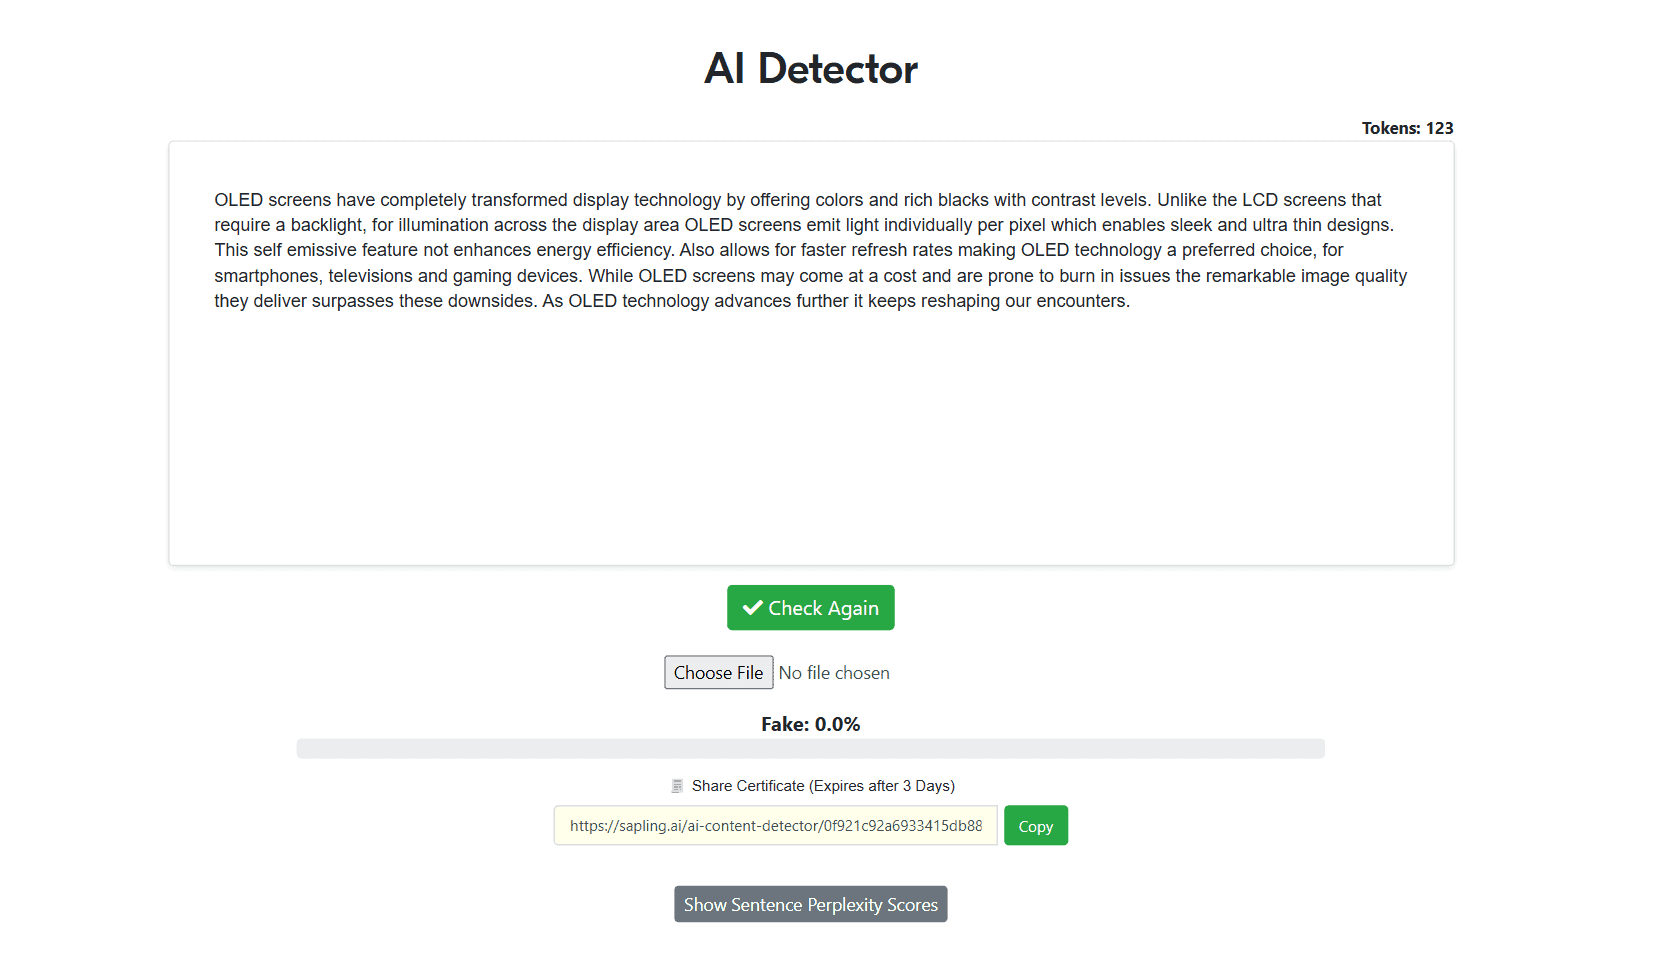
Task: Click the Share Certificate expiry text
Action: [823, 786]
